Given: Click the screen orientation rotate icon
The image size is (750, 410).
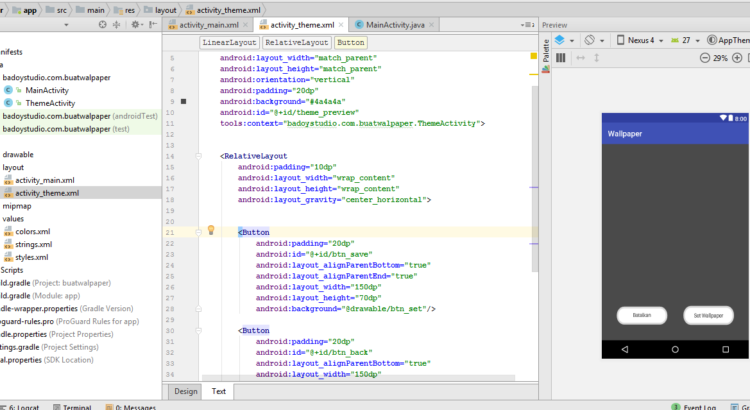Looking at the screenshot, I should pyautogui.click(x=591, y=40).
